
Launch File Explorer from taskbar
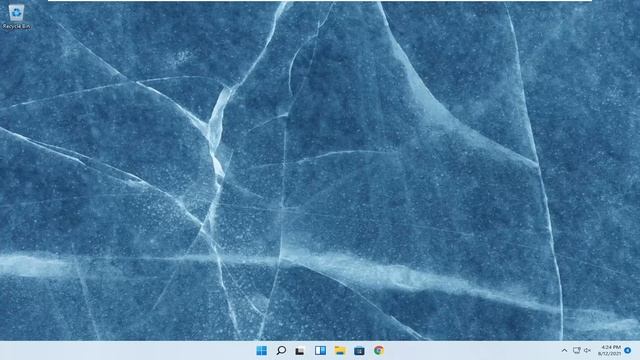(x=340, y=351)
